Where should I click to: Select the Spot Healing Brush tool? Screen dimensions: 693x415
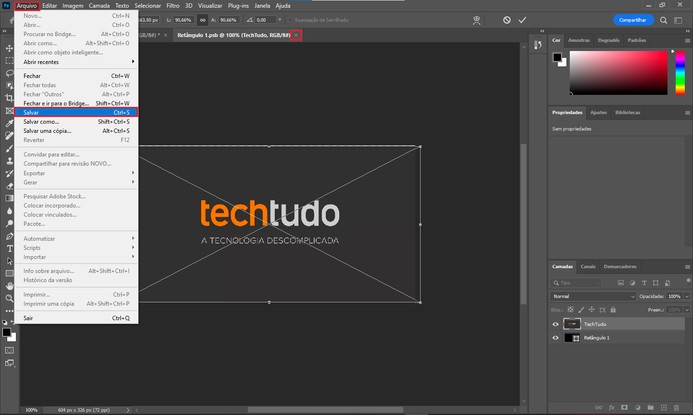9,136
